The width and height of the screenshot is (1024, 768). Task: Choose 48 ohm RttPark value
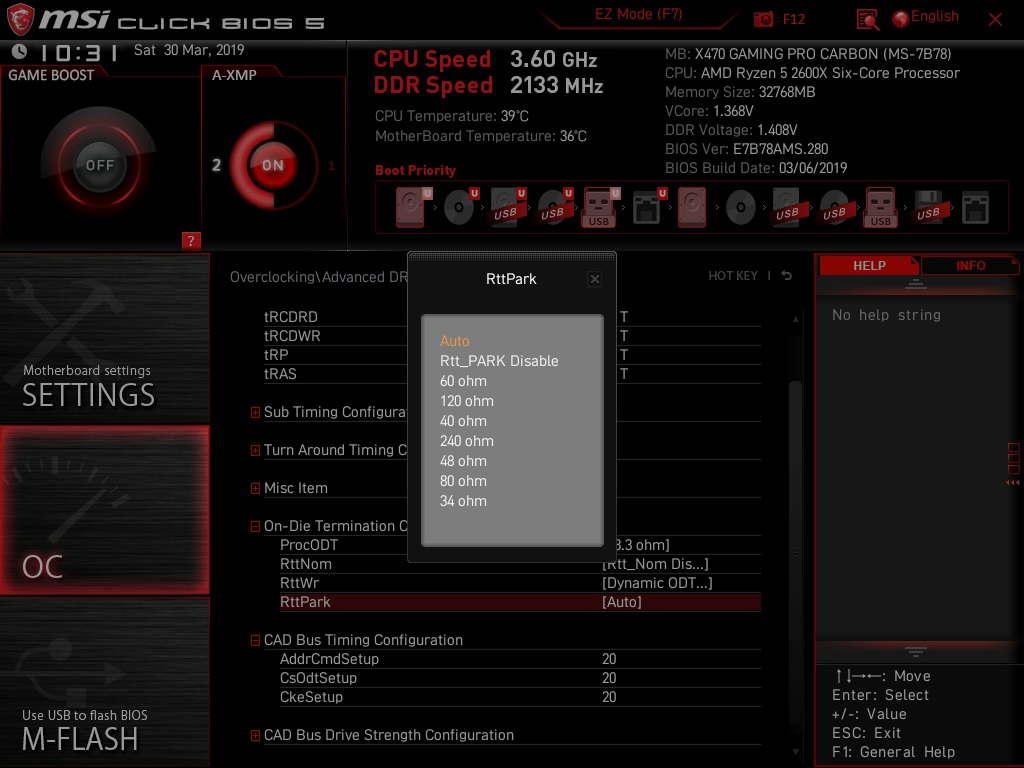[463, 461]
